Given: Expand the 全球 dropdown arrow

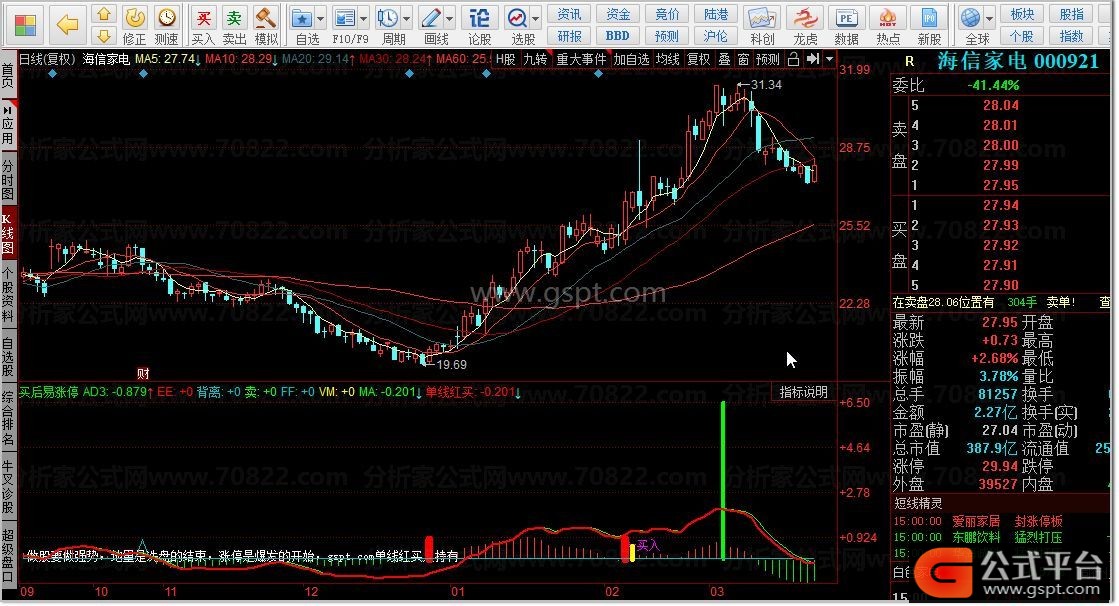Looking at the screenshot, I should click(x=989, y=18).
